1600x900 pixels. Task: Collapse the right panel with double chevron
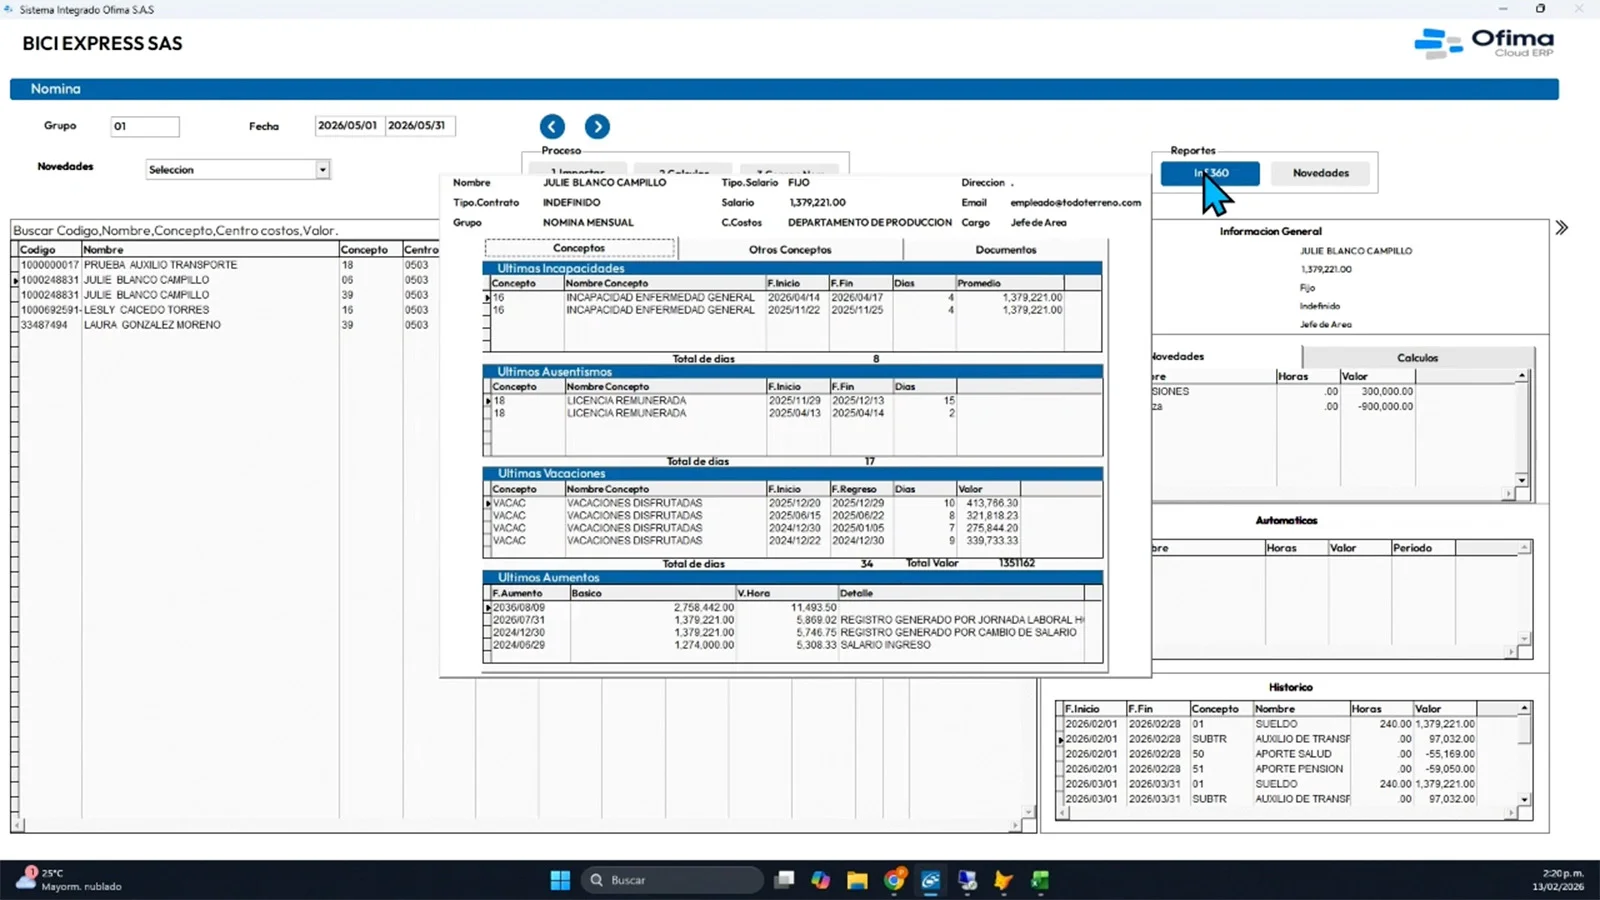(x=1561, y=228)
